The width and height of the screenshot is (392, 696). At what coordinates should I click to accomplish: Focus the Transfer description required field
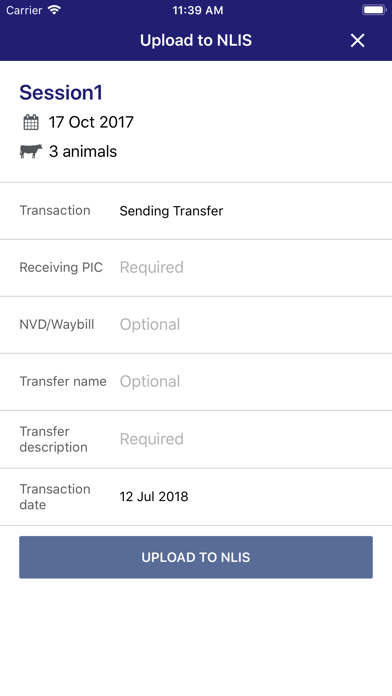196,439
